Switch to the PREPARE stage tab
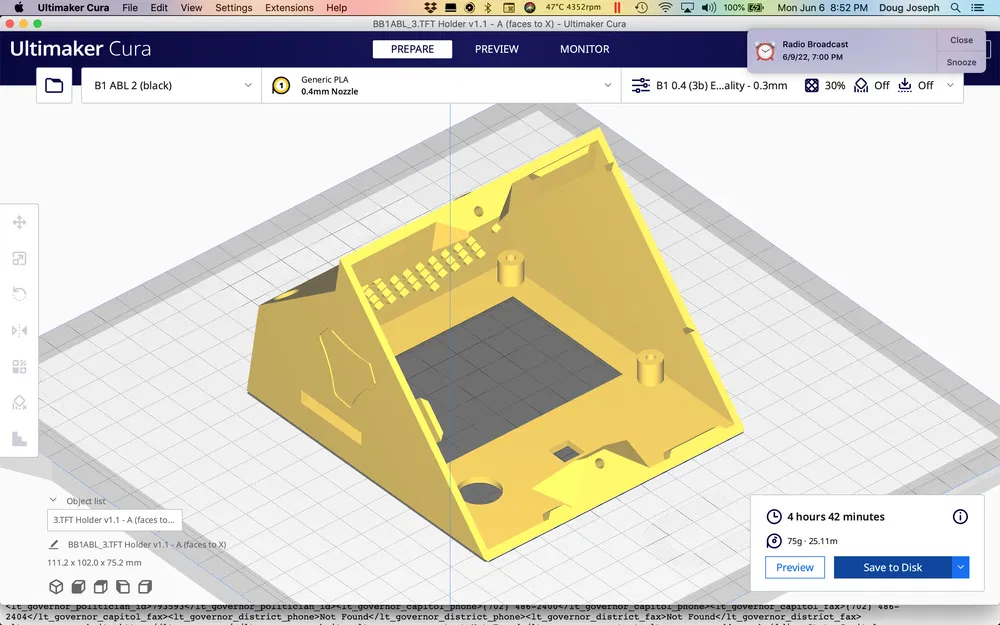Image resolution: width=1000 pixels, height=625 pixels. [413, 49]
